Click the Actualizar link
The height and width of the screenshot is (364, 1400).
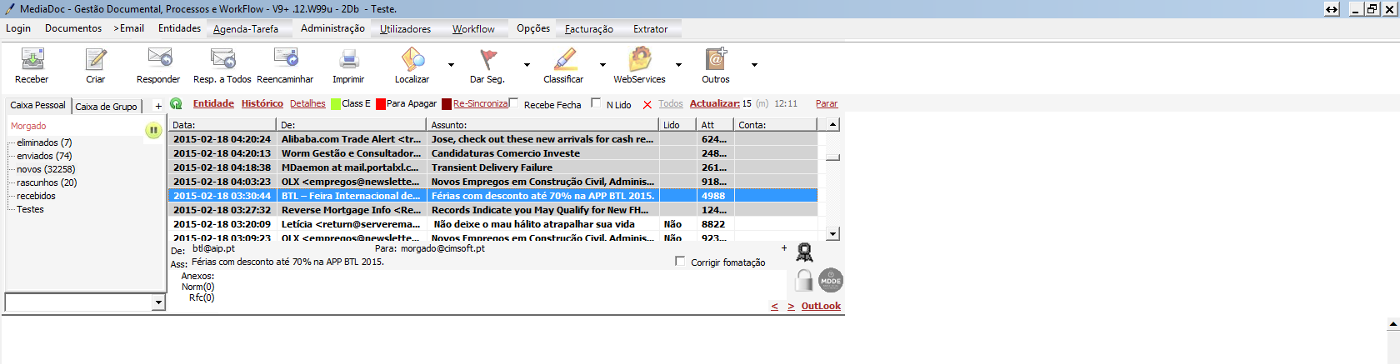pos(714,103)
